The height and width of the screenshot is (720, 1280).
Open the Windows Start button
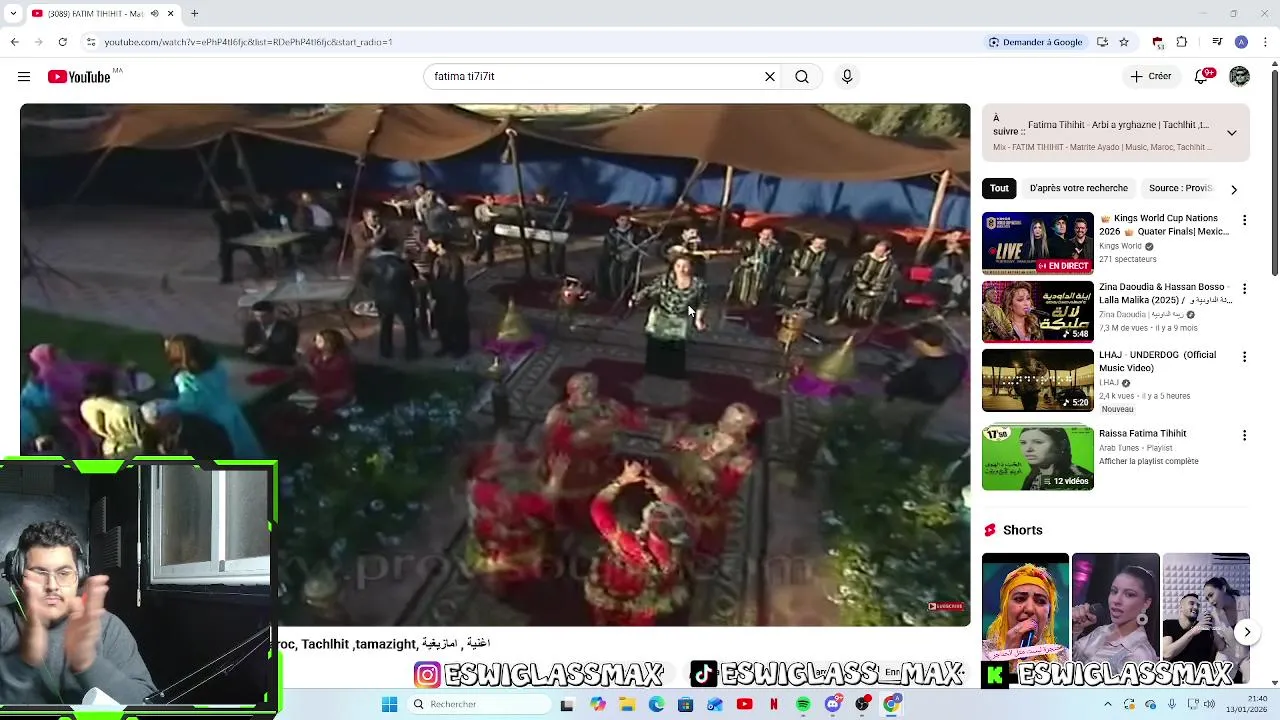[390, 704]
